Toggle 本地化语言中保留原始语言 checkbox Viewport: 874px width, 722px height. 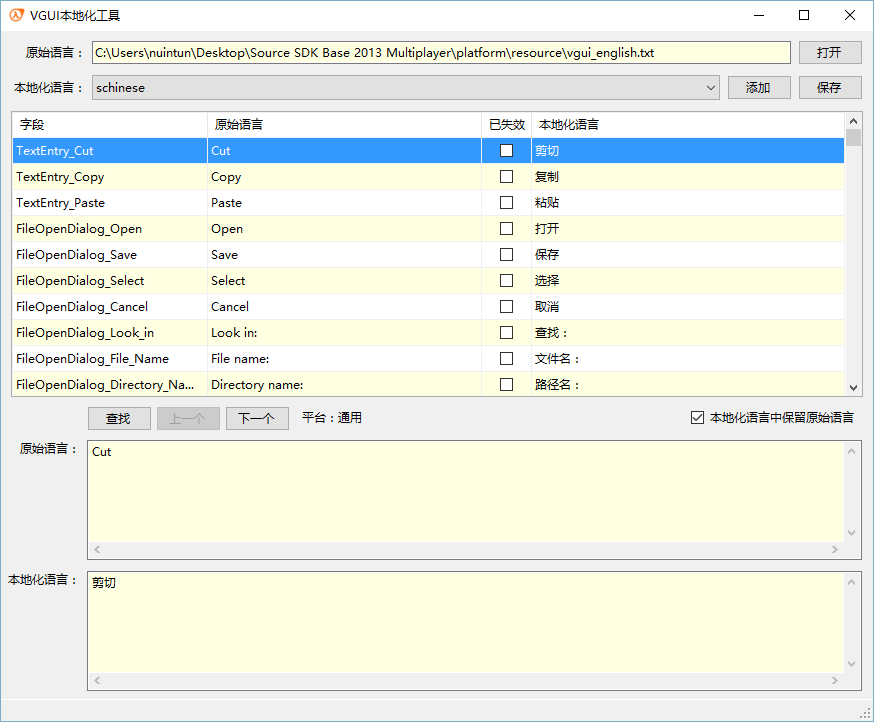click(x=697, y=418)
